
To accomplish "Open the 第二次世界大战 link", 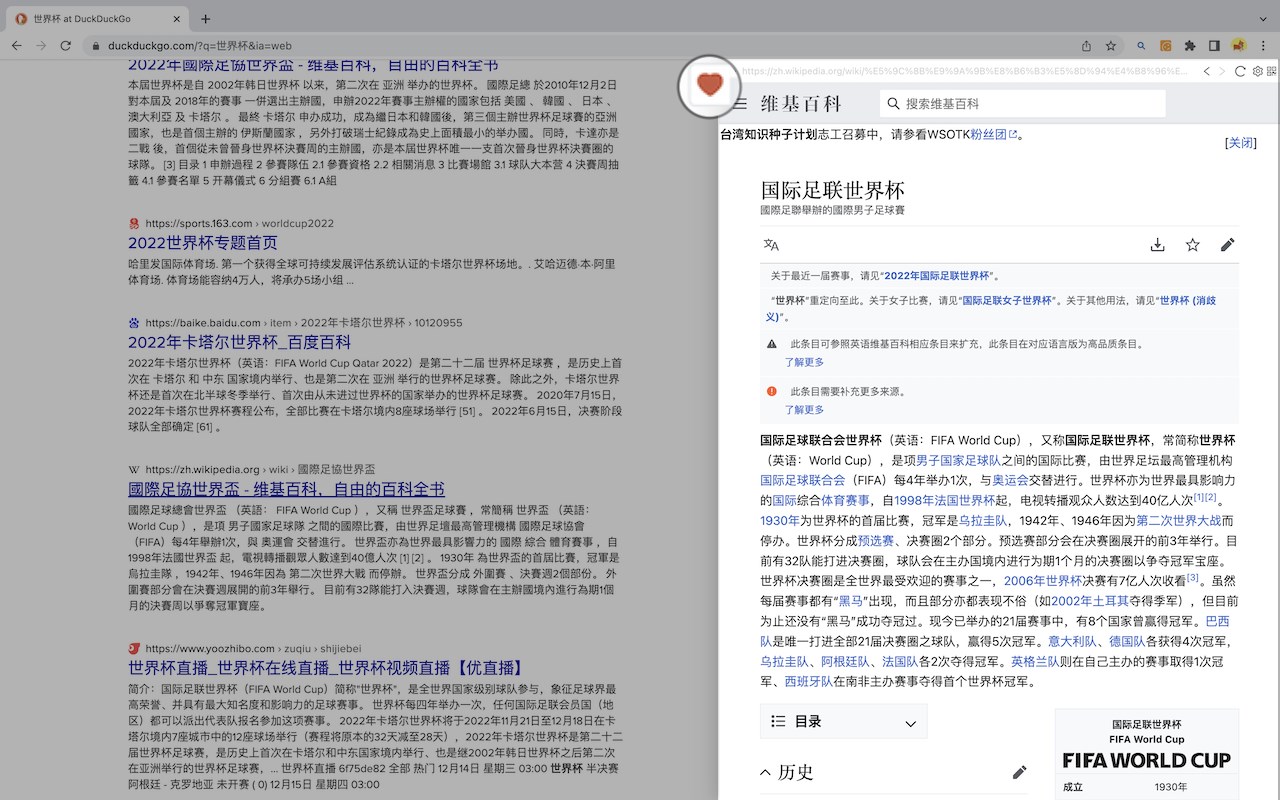I will pos(1178,520).
